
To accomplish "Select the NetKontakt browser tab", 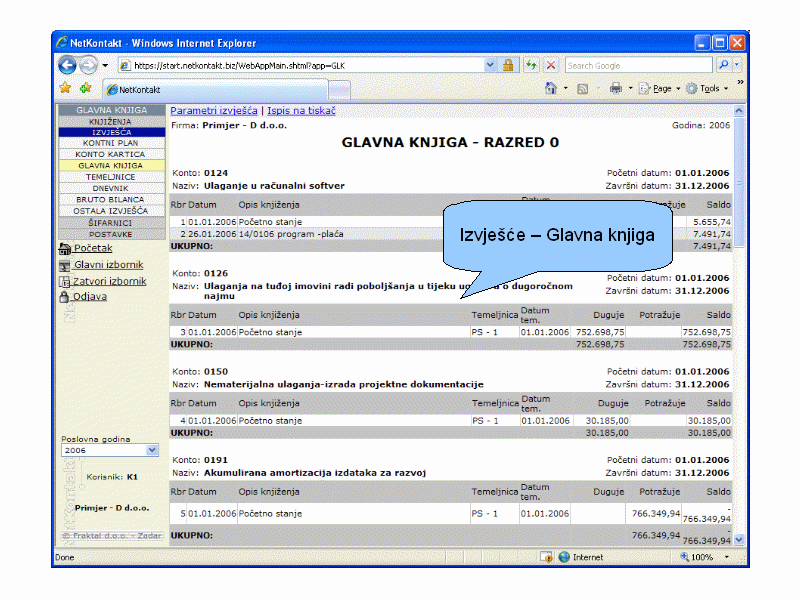I will [x=215, y=90].
